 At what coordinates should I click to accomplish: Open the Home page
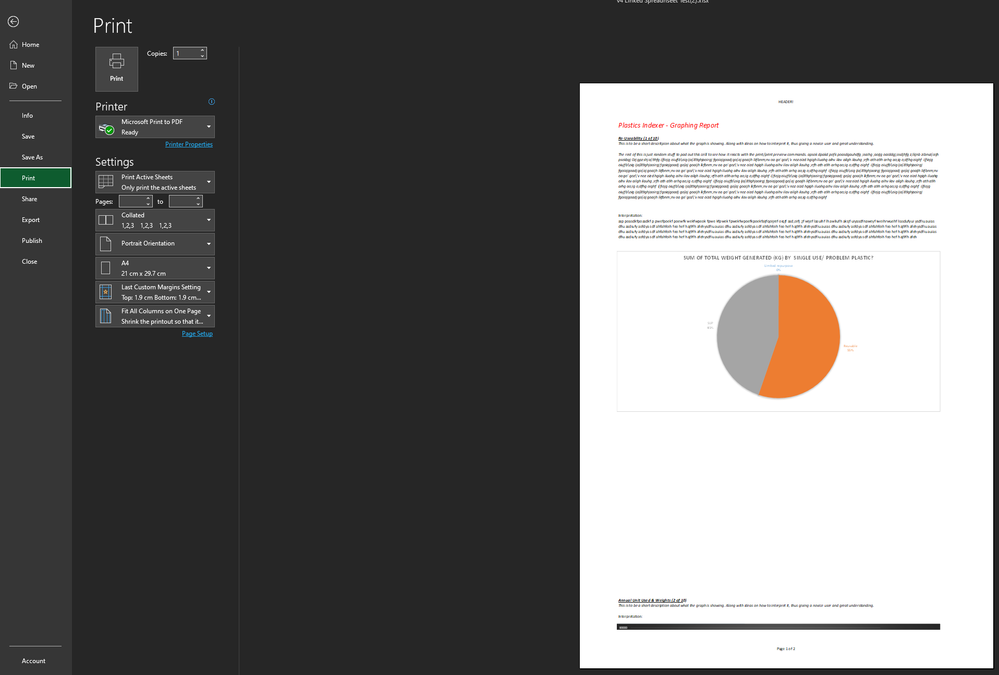(x=30, y=45)
